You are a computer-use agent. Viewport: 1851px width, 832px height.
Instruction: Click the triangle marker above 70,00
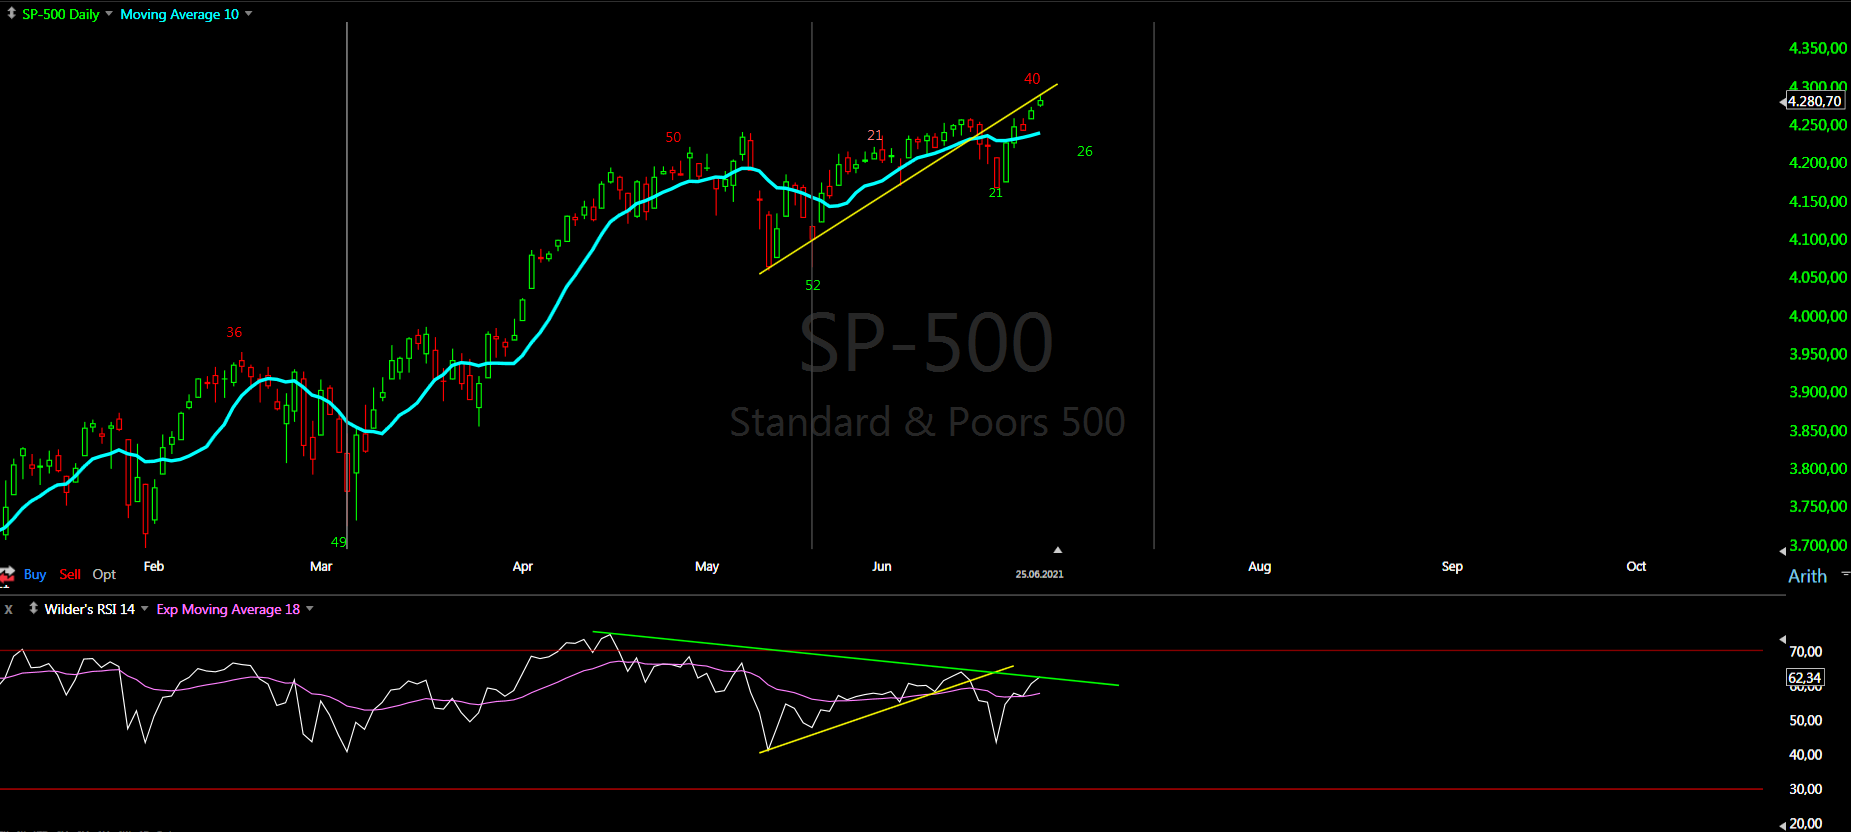coord(1782,639)
